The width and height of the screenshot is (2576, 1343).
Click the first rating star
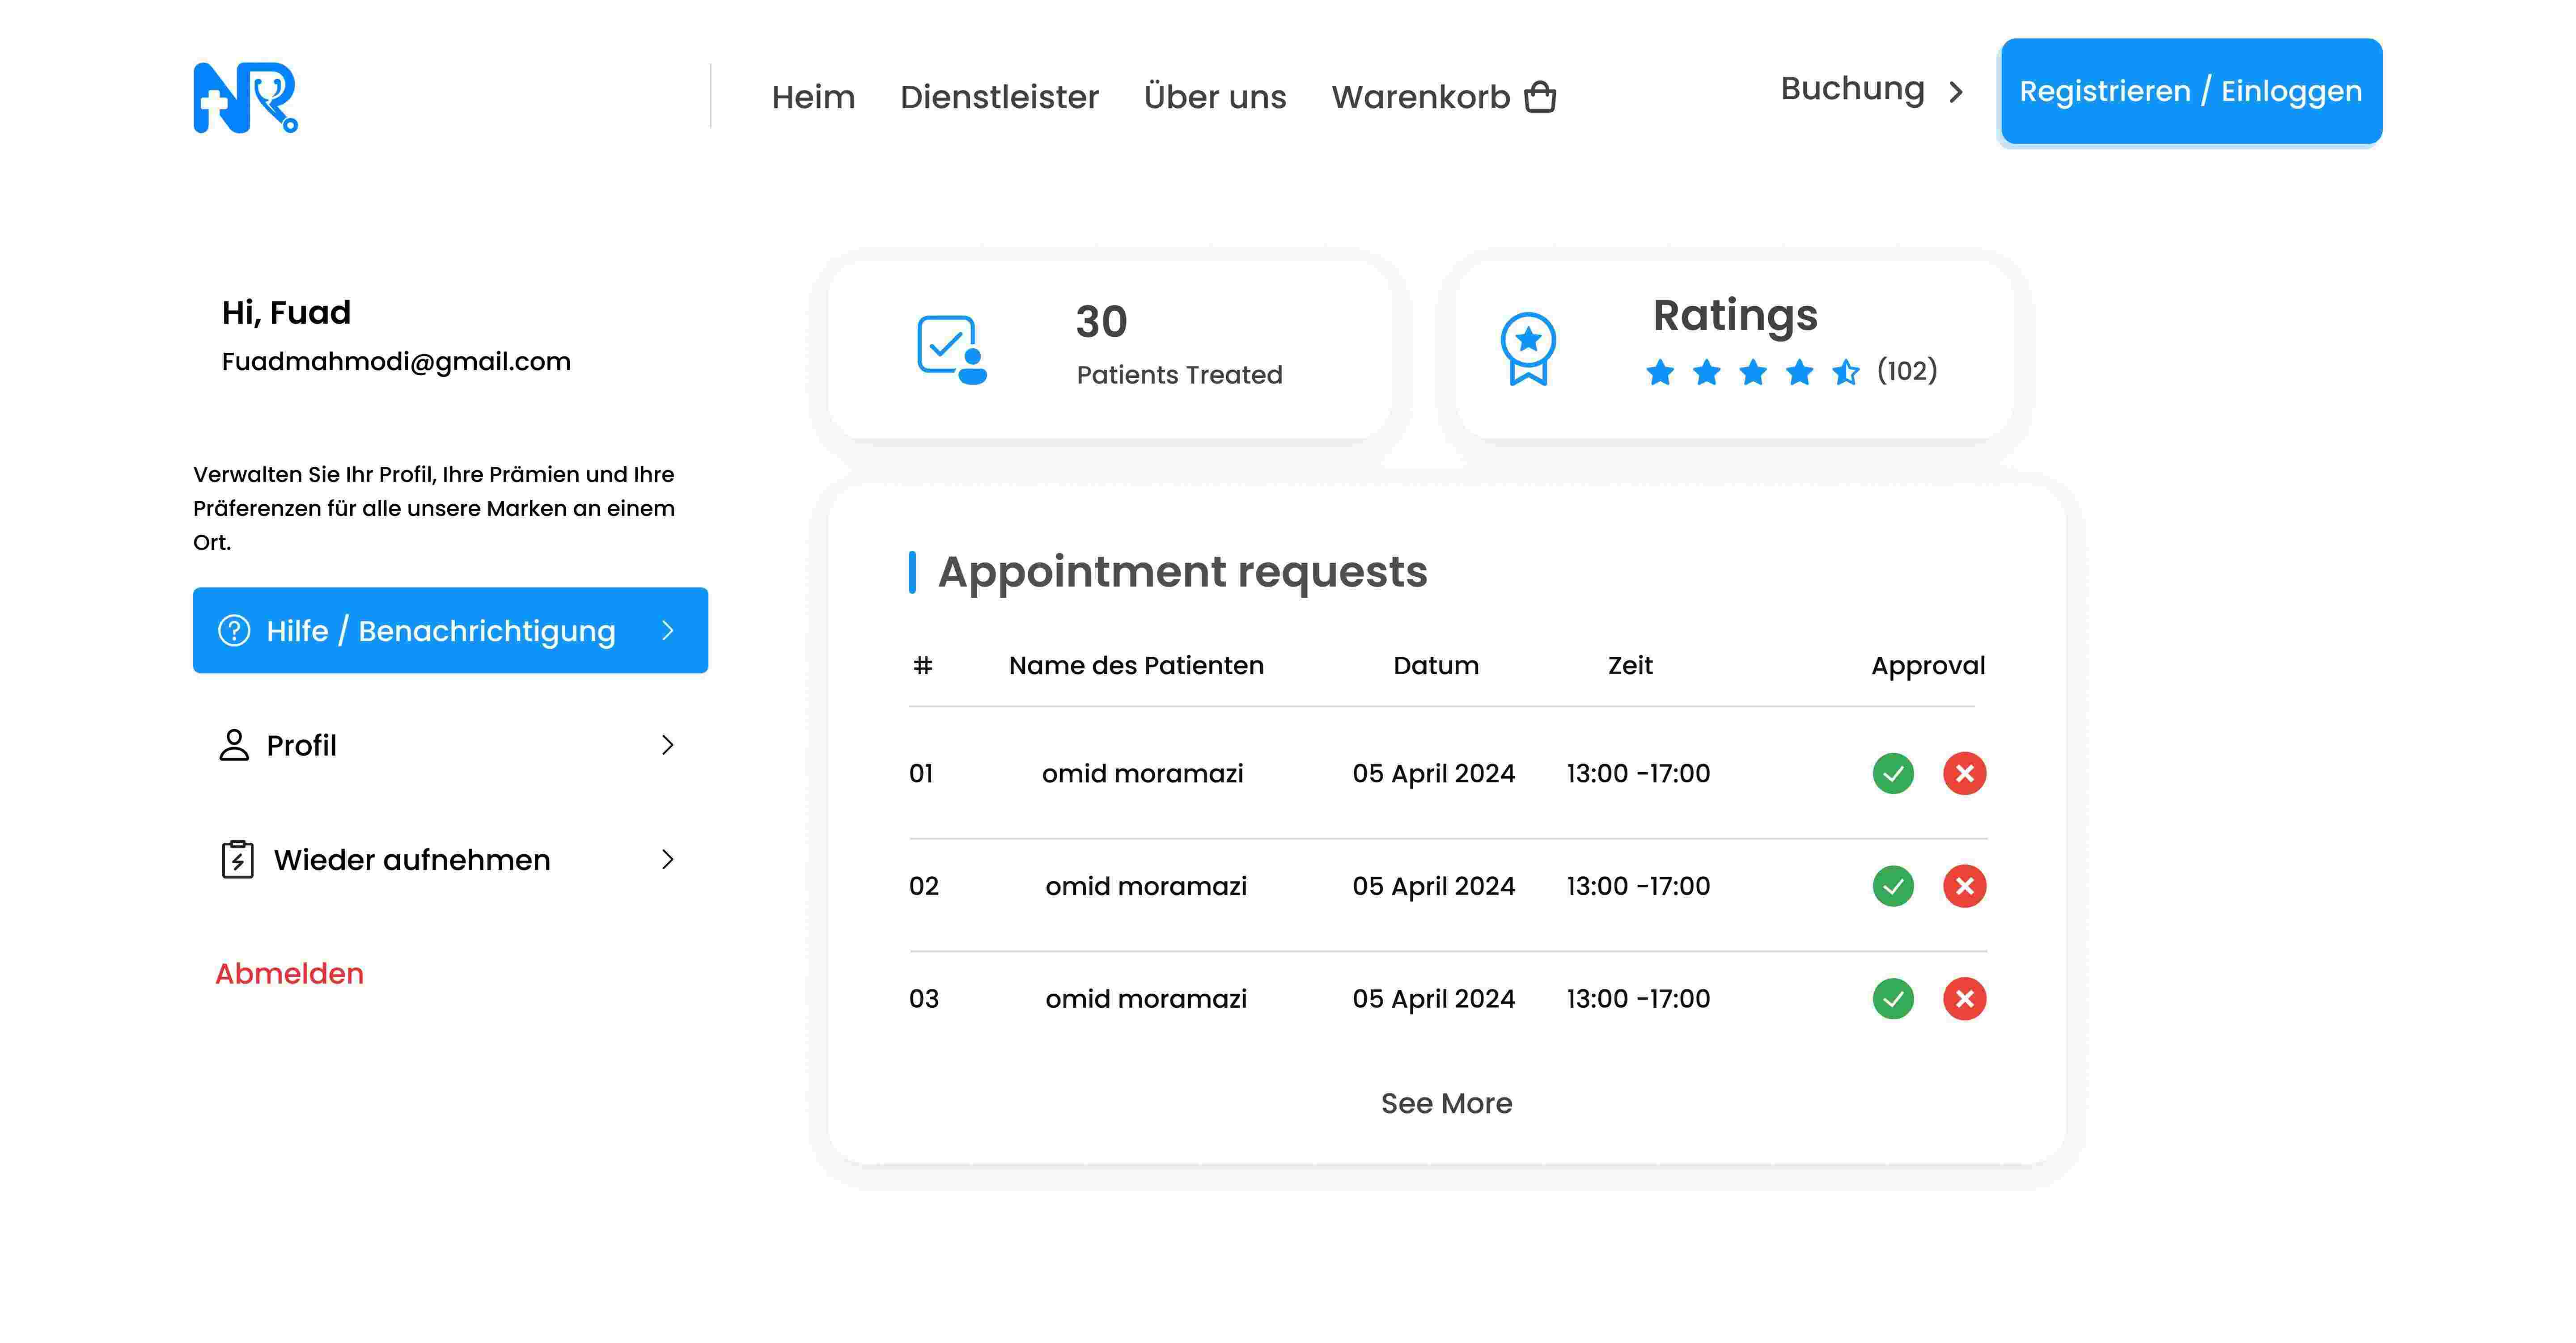1660,372
